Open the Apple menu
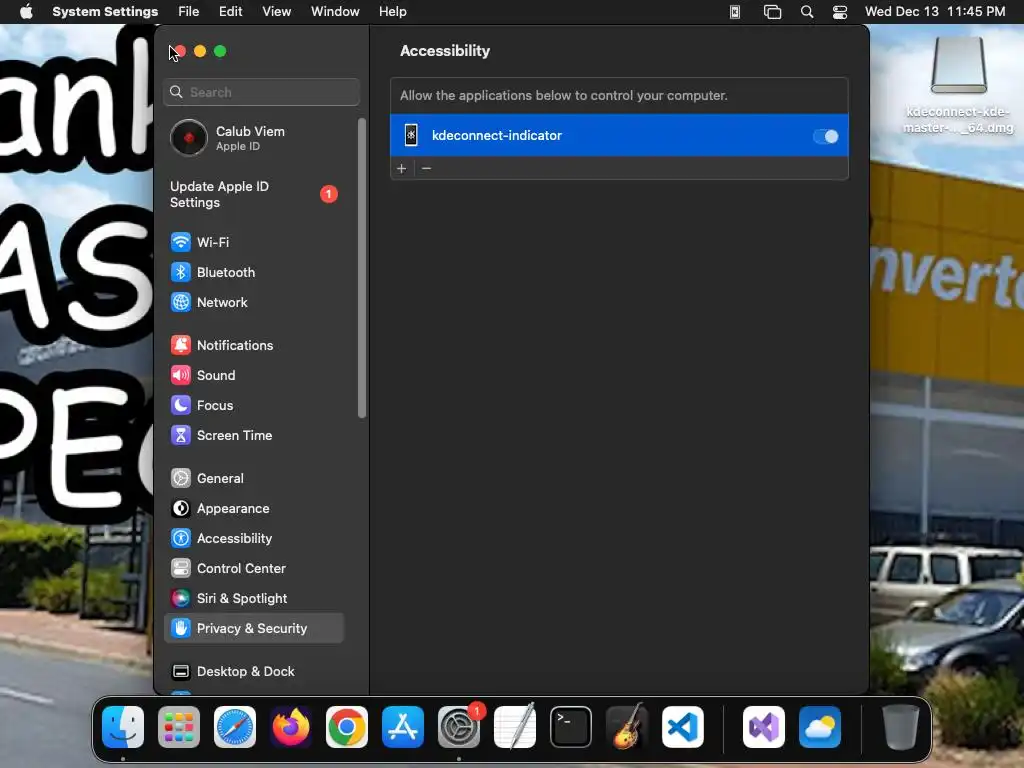The width and height of the screenshot is (1024, 768). click(26, 12)
